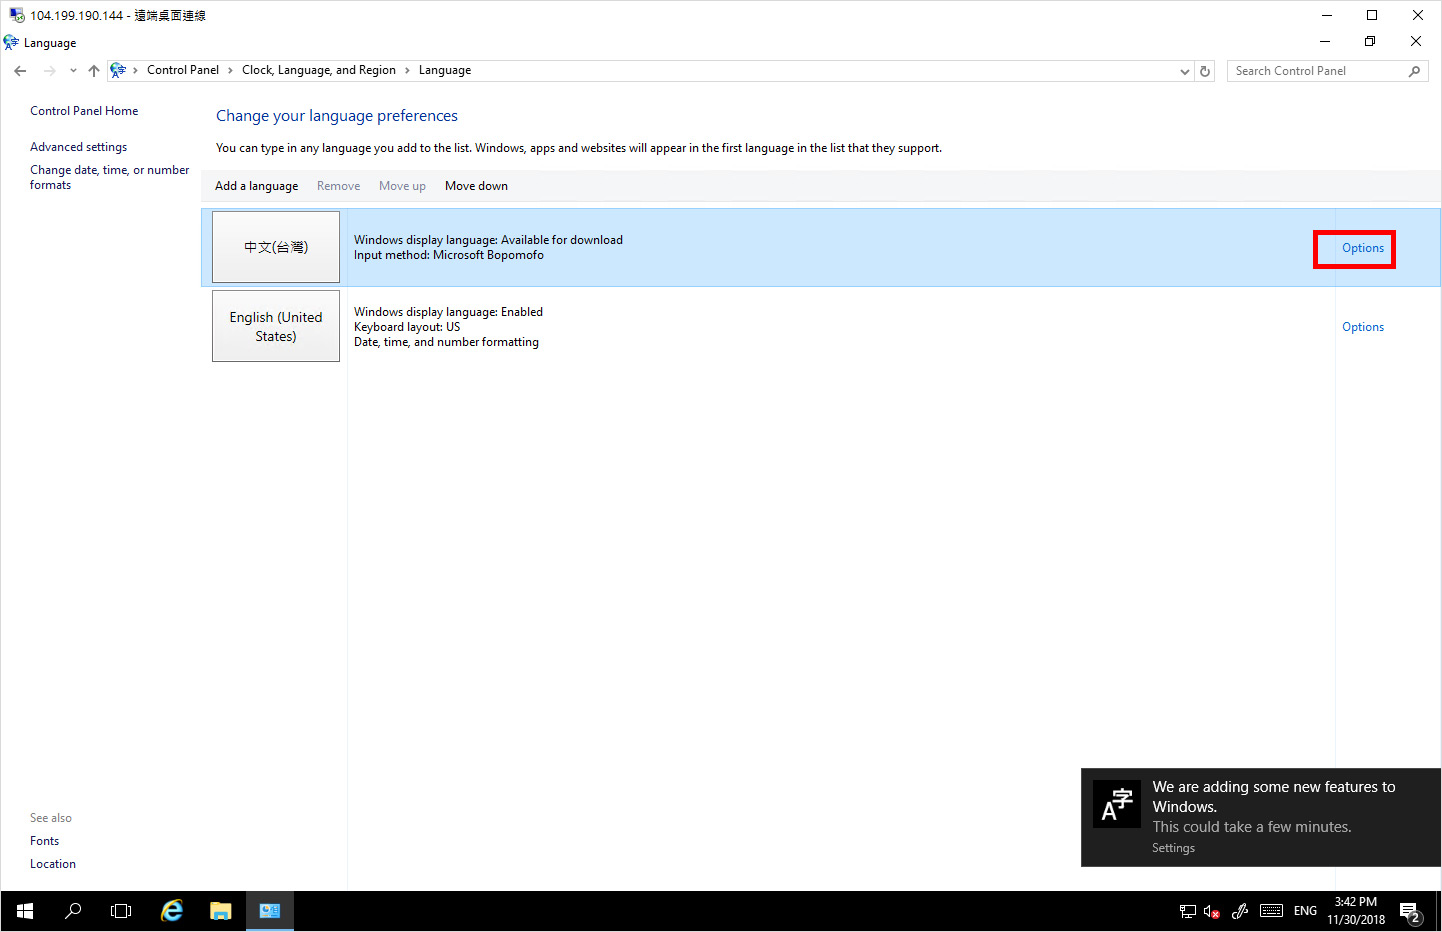
Task: Click Move down in language toolbar
Action: tap(476, 186)
